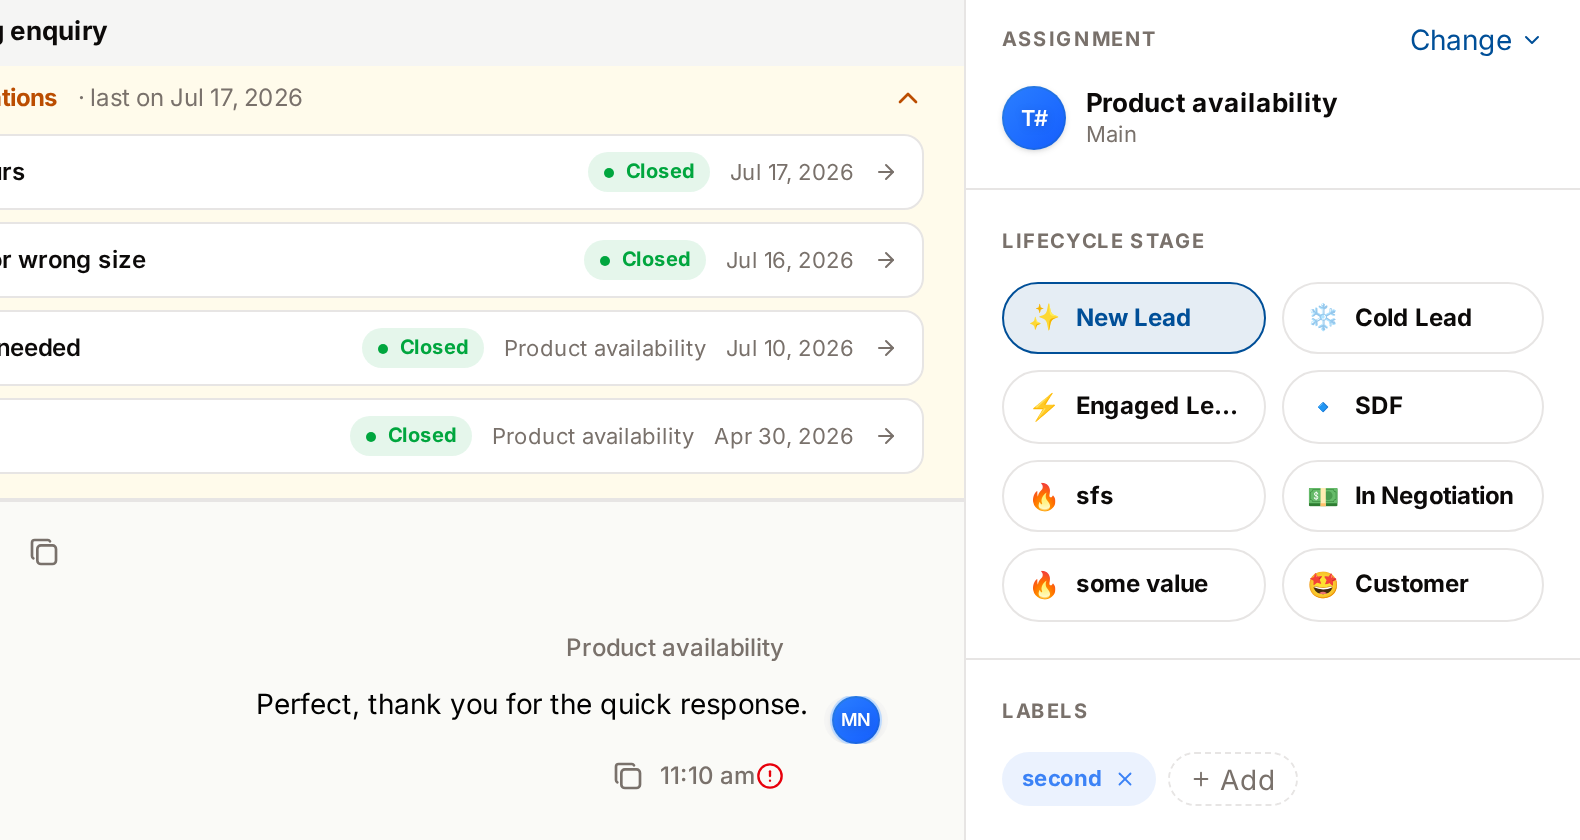Open the Apr 30, 2026 conversation arrow
Viewport: 1580px width, 840px height.
pos(886,436)
